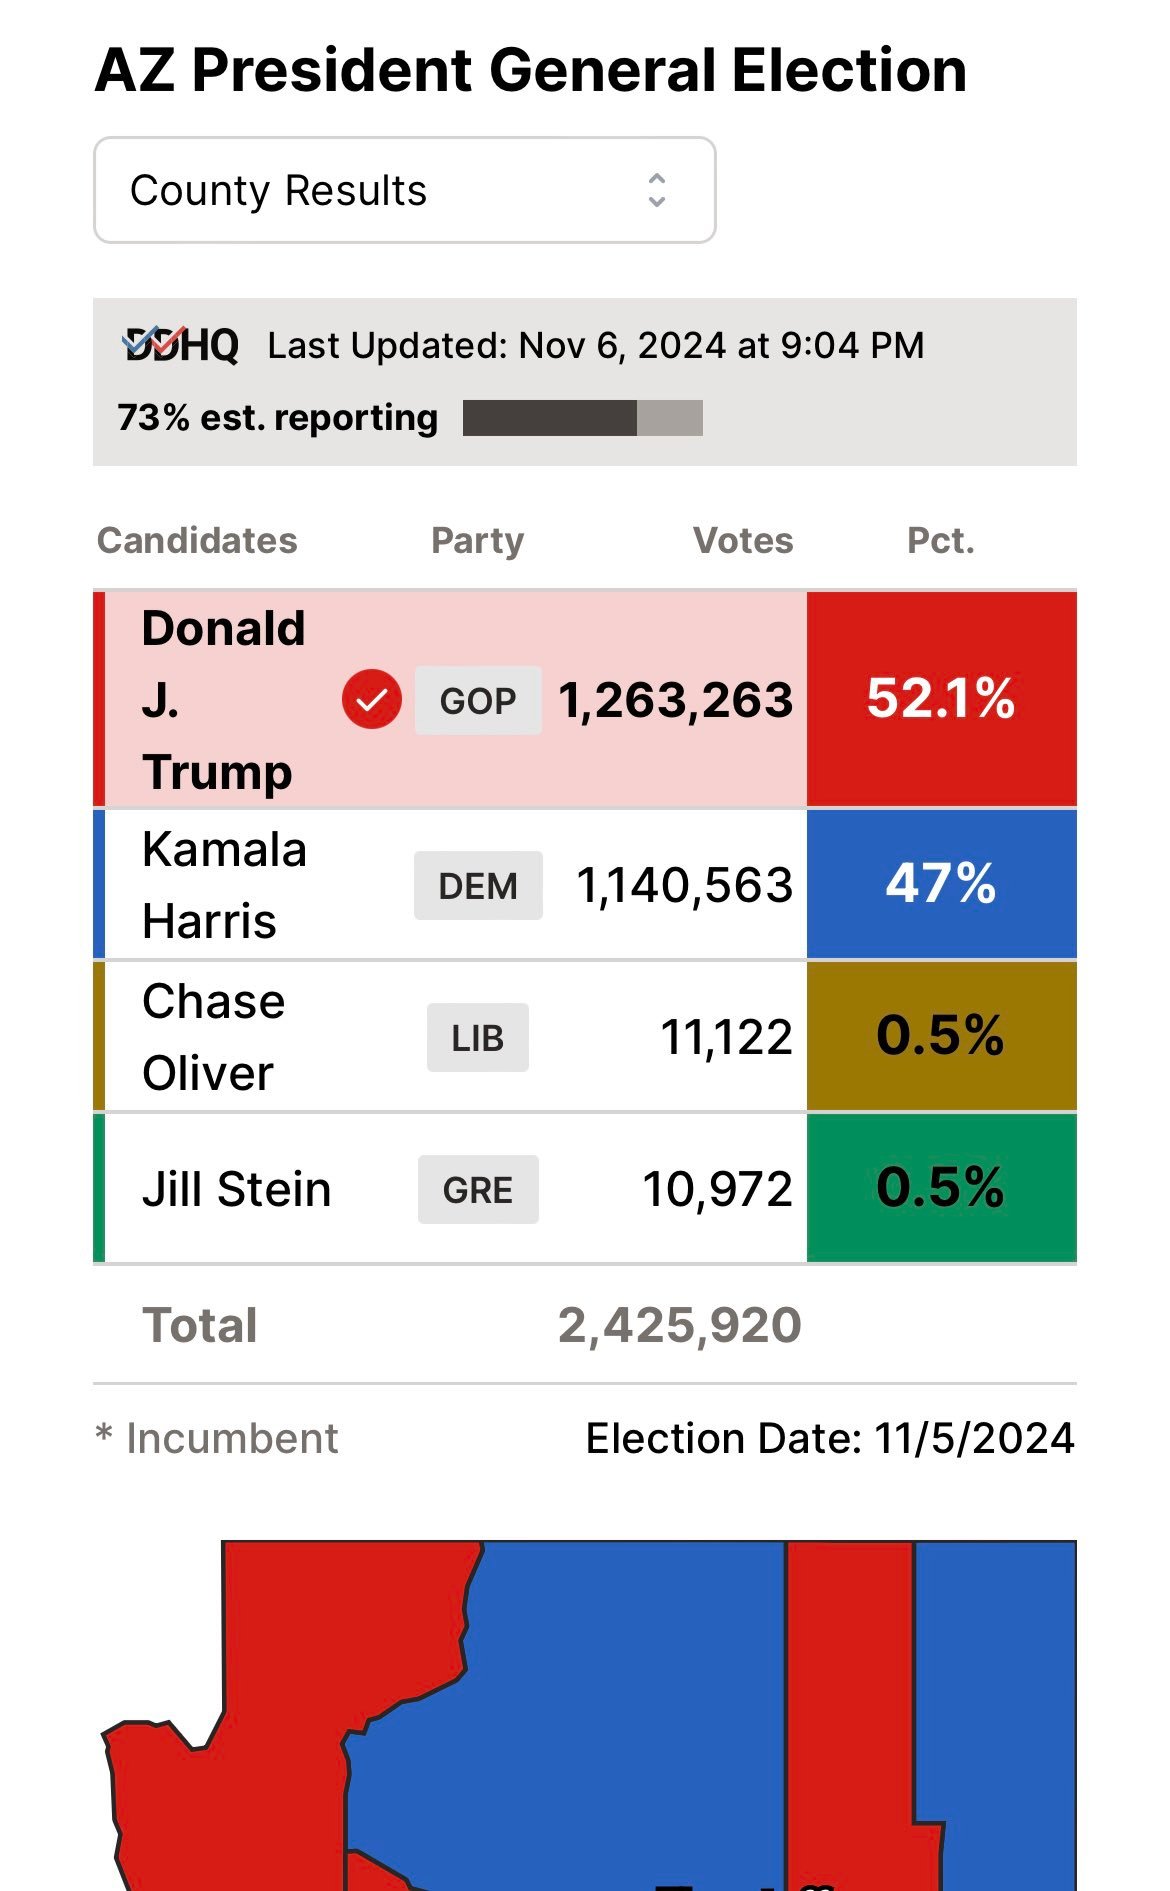Image resolution: width=1170 pixels, height=1891 pixels.
Task: Select the Donald J. Trump name
Action: (x=223, y=700)
